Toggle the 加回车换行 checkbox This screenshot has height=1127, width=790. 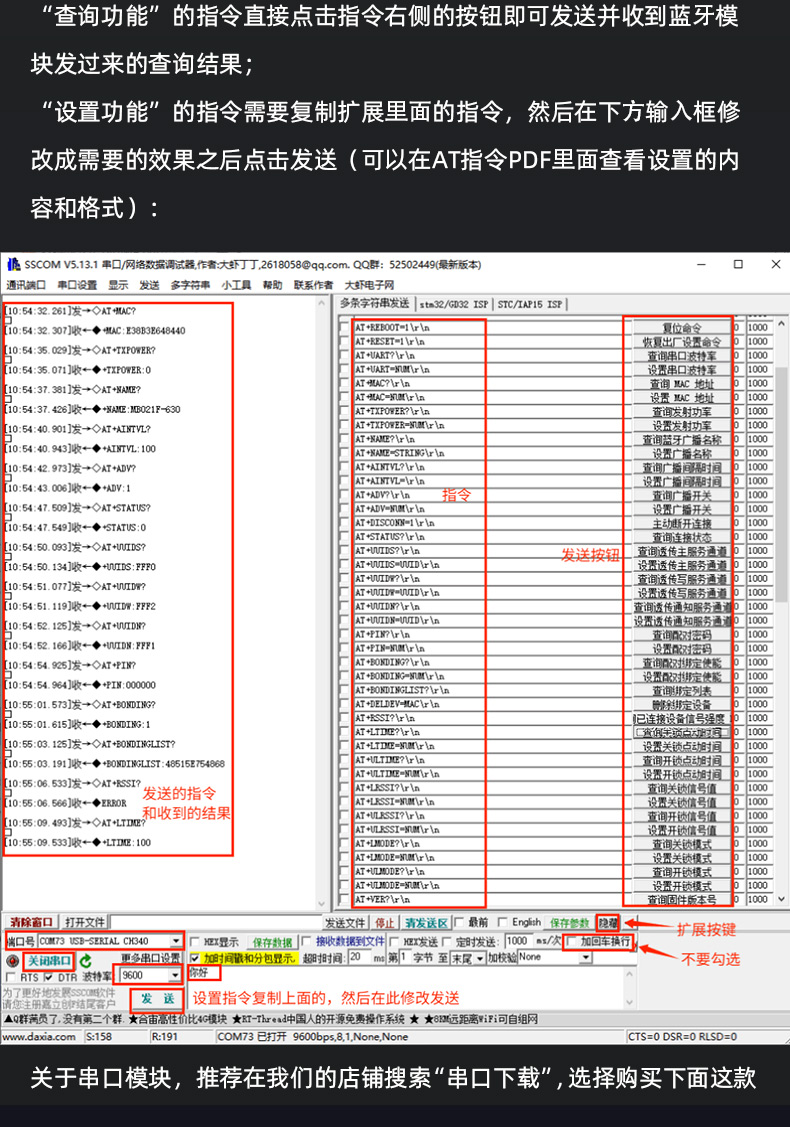(x=572, y=941)
